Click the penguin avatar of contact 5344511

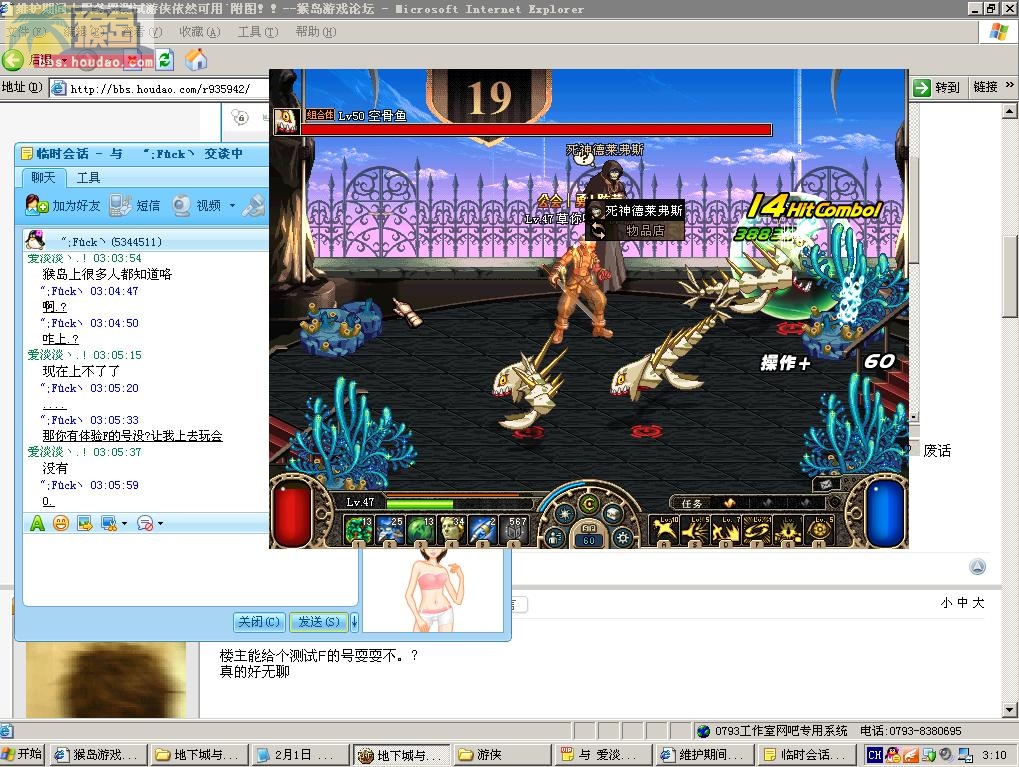point(35,240)
